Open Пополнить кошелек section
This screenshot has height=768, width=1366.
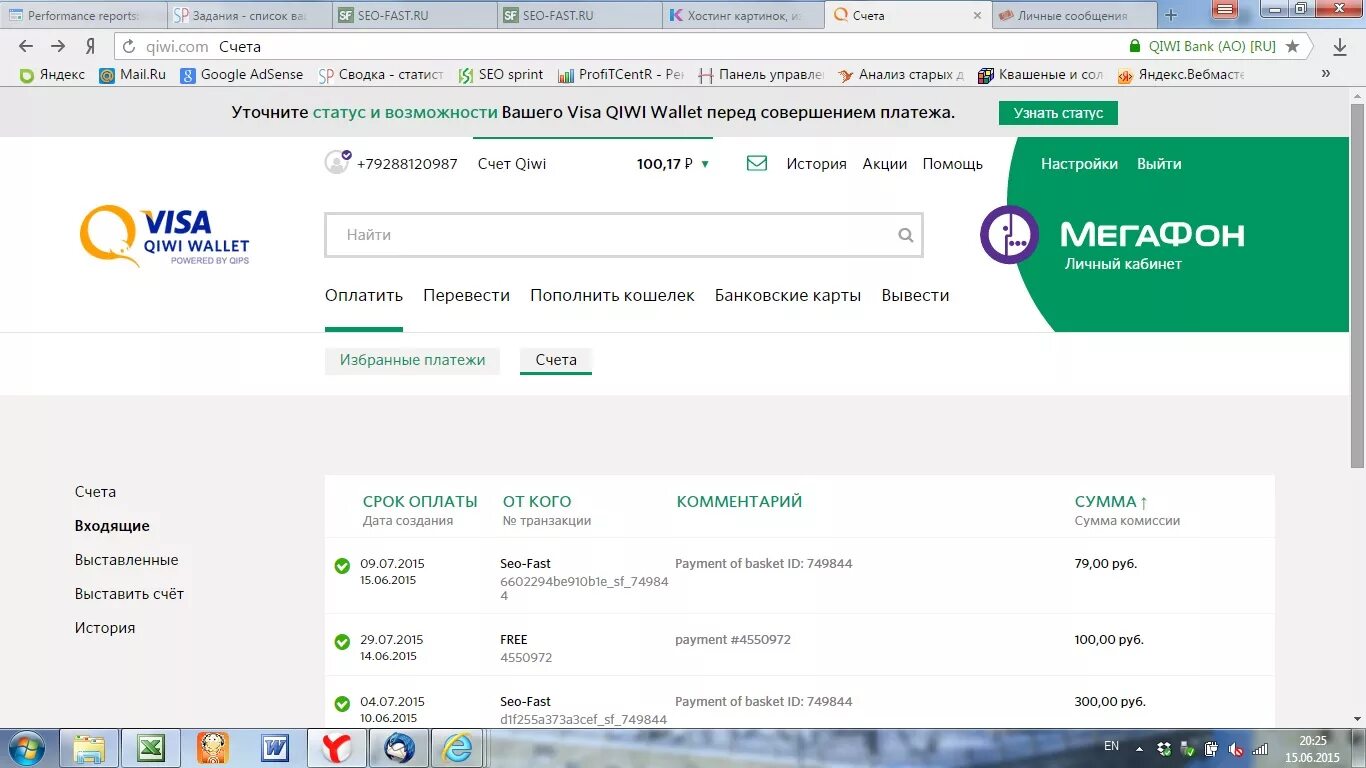click(612, 295)
